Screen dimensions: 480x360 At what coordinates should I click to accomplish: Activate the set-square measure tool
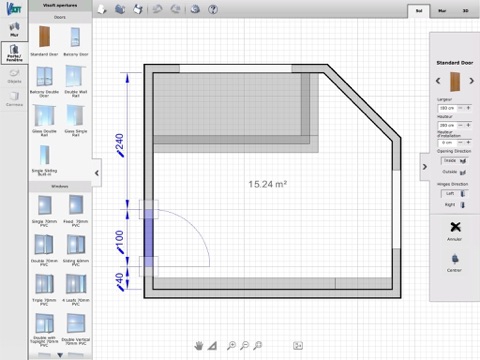point(212,346)
